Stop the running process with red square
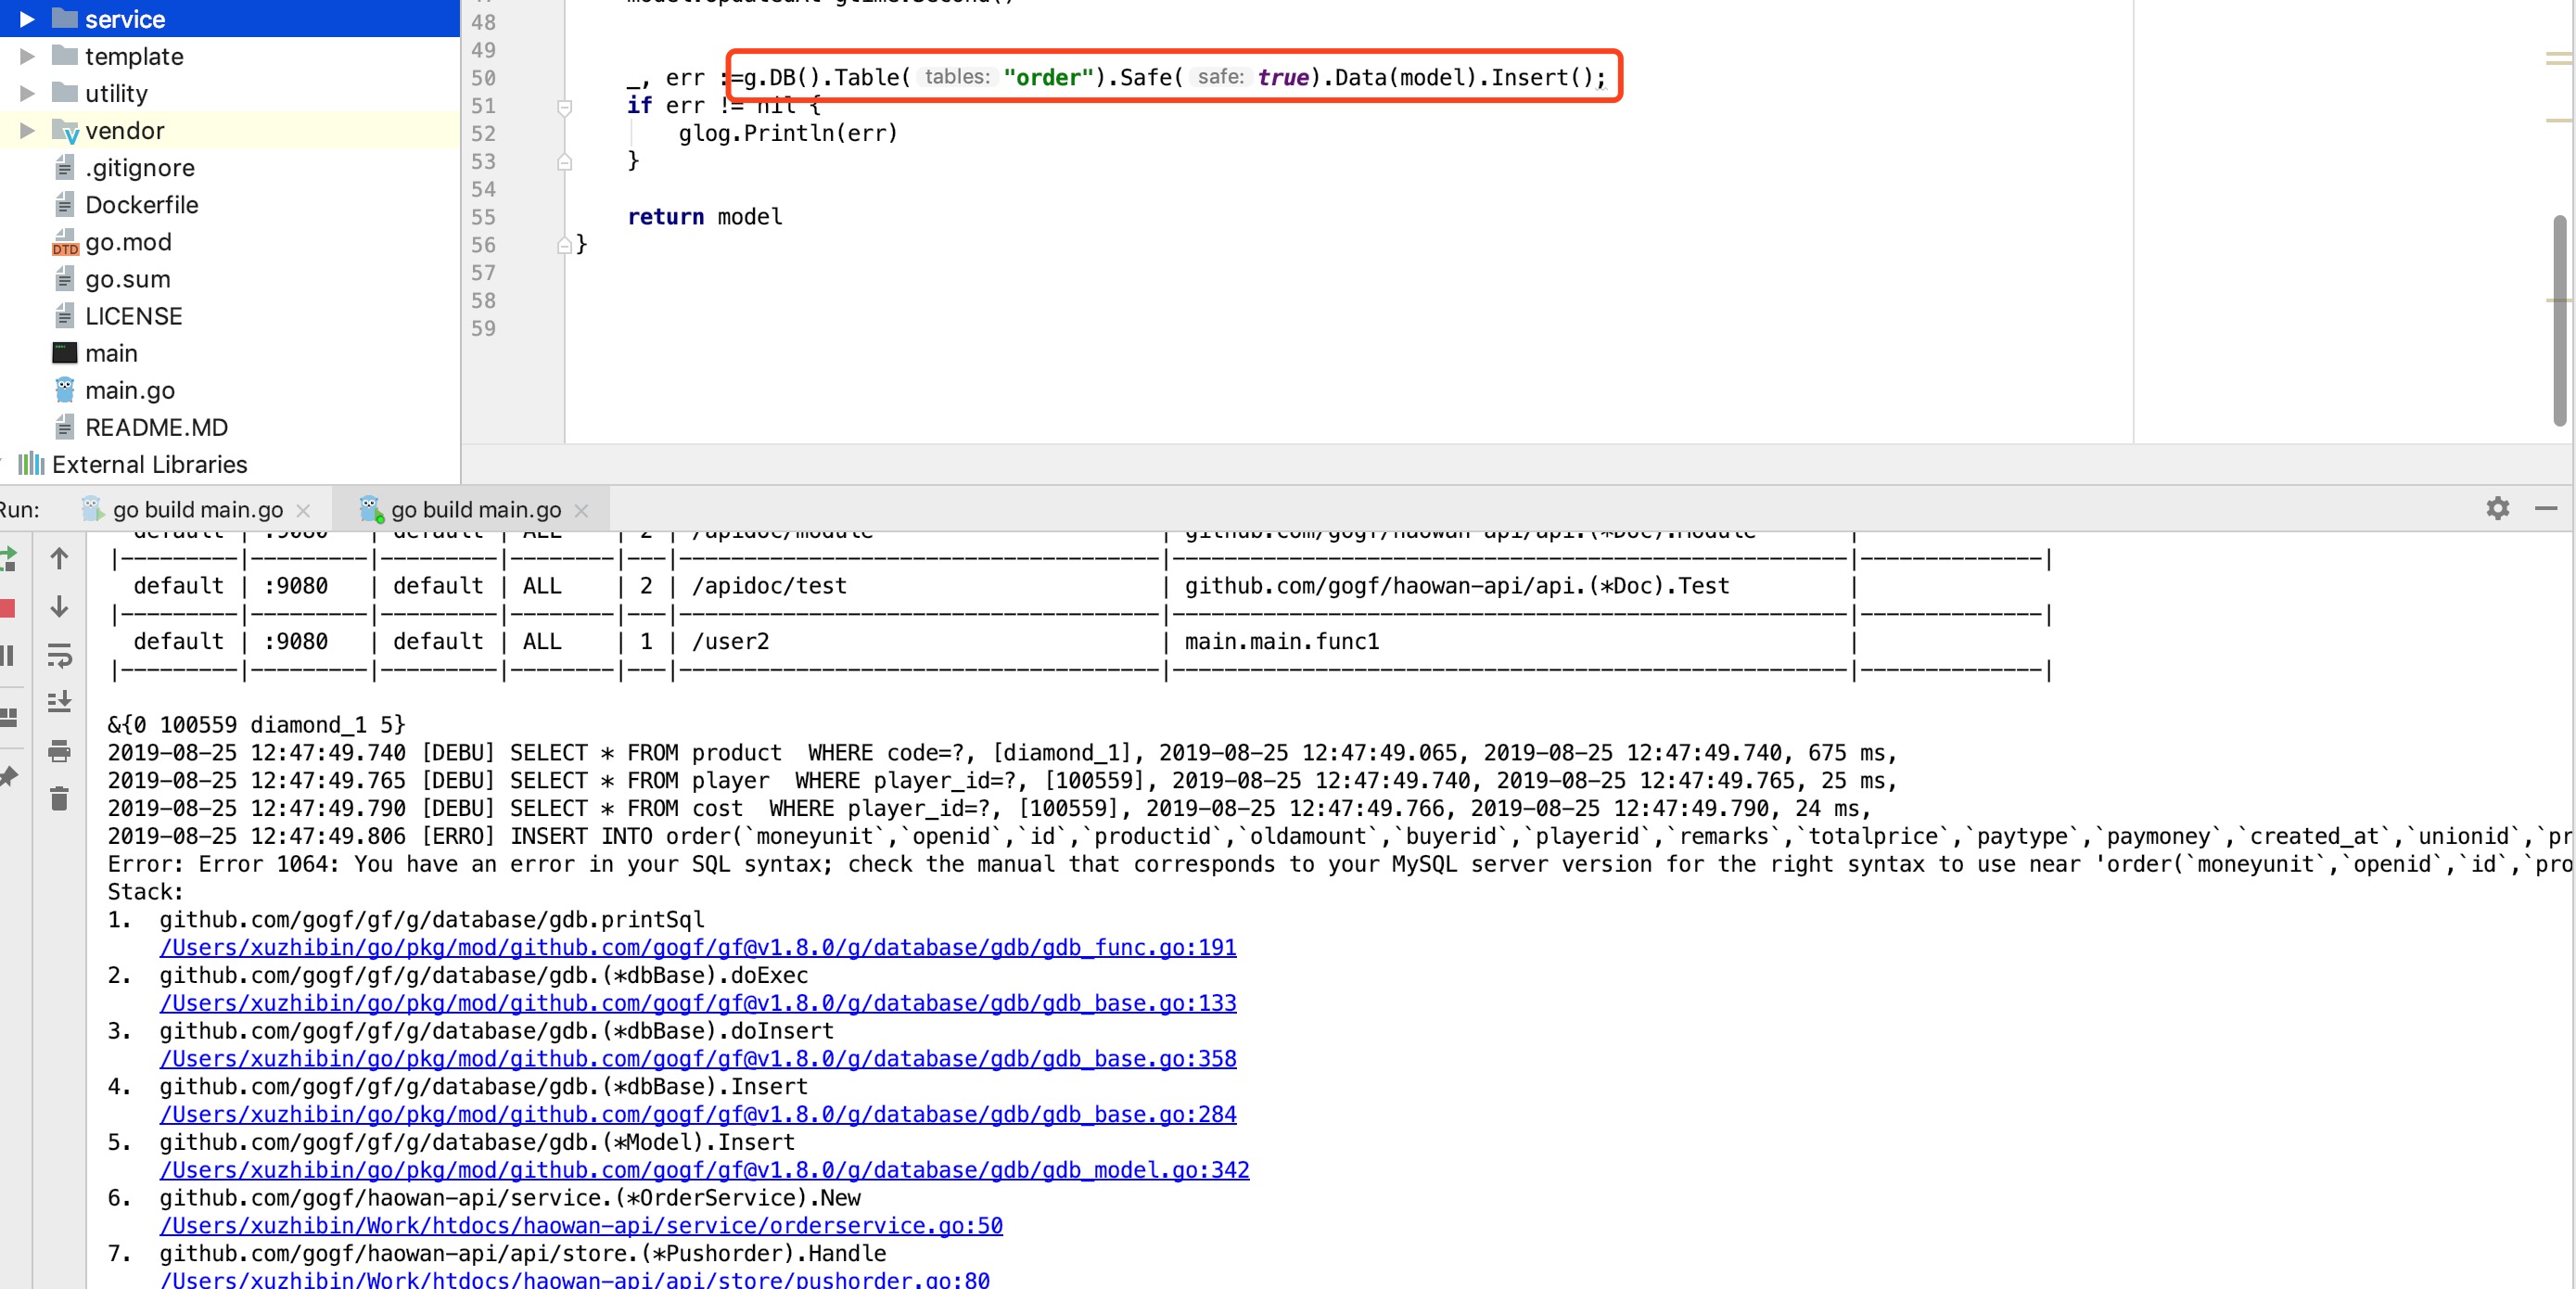 click(7, 607)
